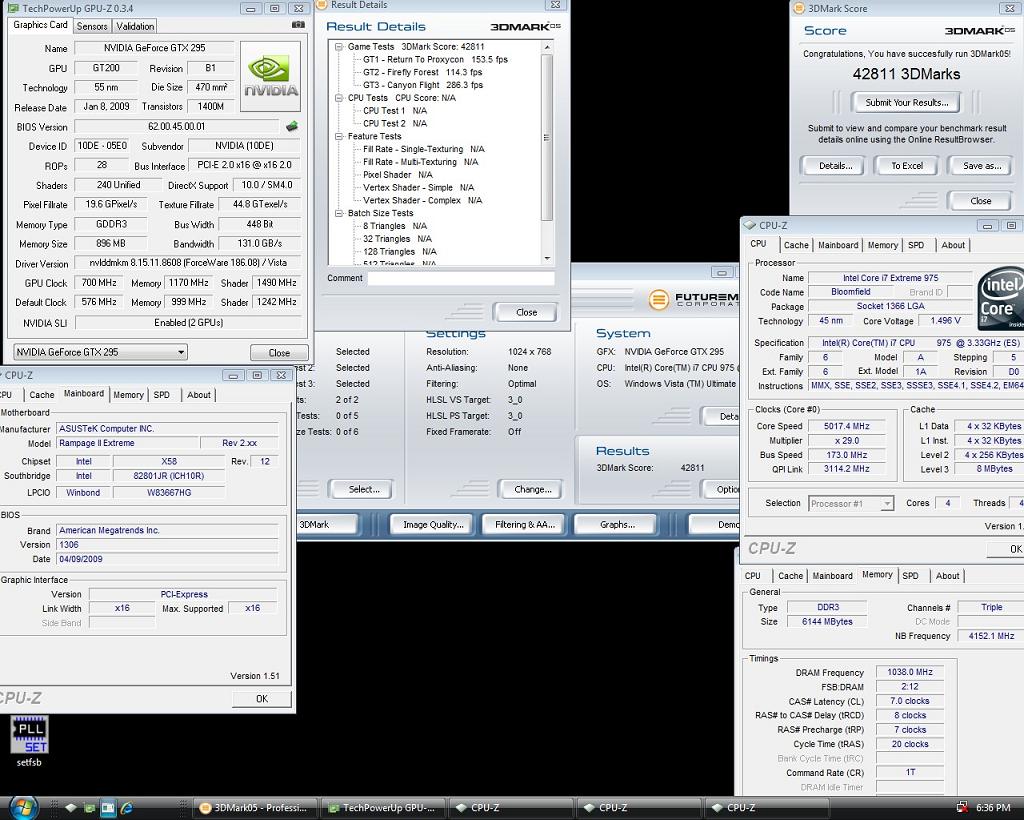Select GT2 - Firefly Forest result row
1024x820 pixels.
[423, 72]
